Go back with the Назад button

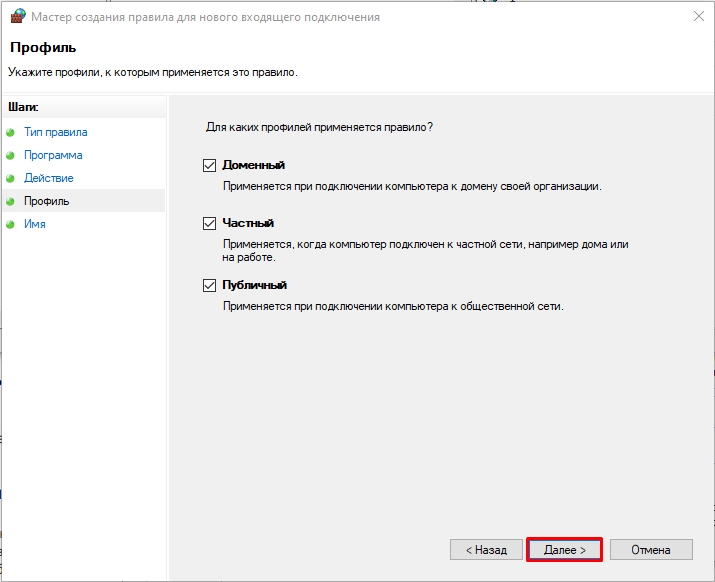(485, 550)
